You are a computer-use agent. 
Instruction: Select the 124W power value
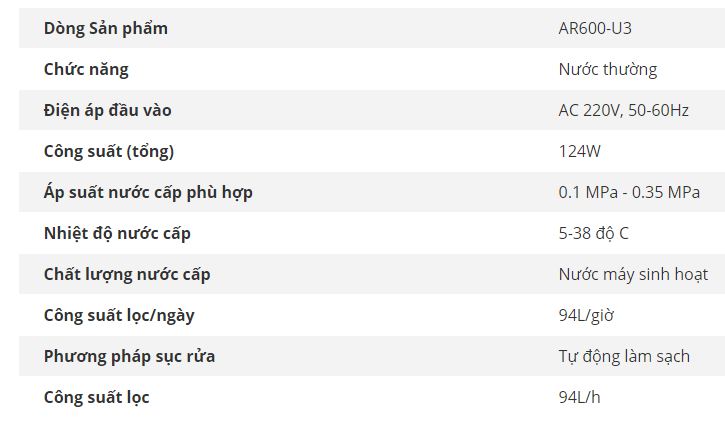click(579, 151)
